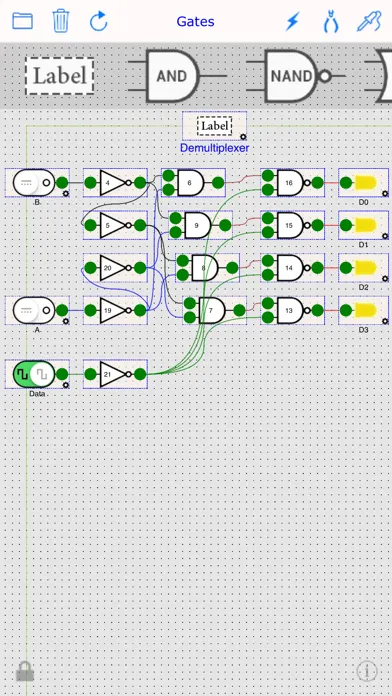Toggle the Data clock switch
Screen dimensions: 392x696
click(x=34, y=374)
